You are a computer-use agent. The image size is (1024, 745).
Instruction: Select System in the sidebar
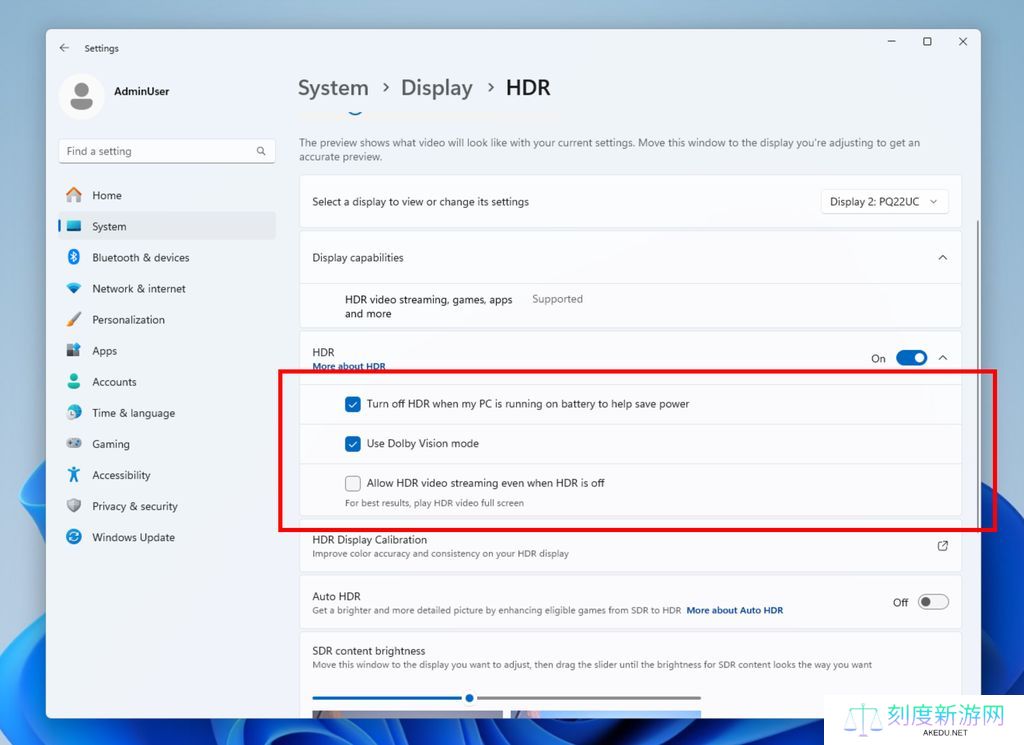(x=167, y=226)
